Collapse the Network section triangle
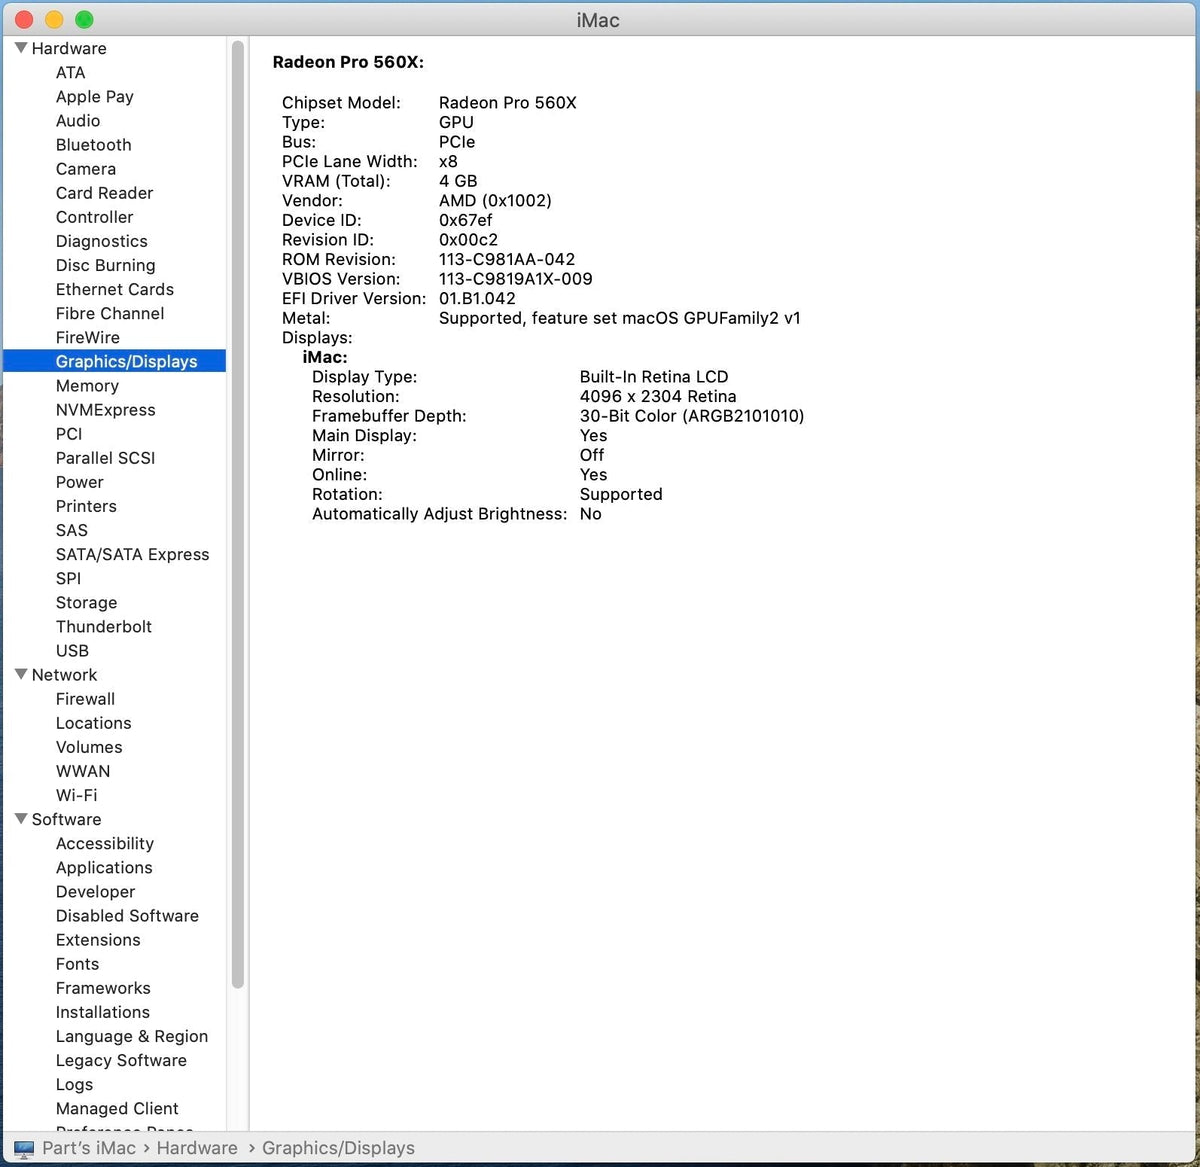Viewport: 1200px width, 1167px height. (20, 674)
